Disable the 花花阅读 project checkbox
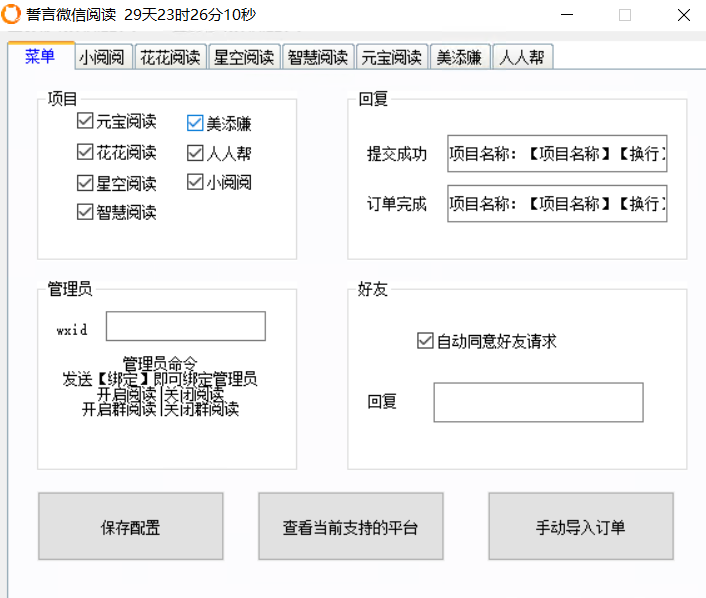This screenshot has width=706, height=598. [x=85, y=153]
